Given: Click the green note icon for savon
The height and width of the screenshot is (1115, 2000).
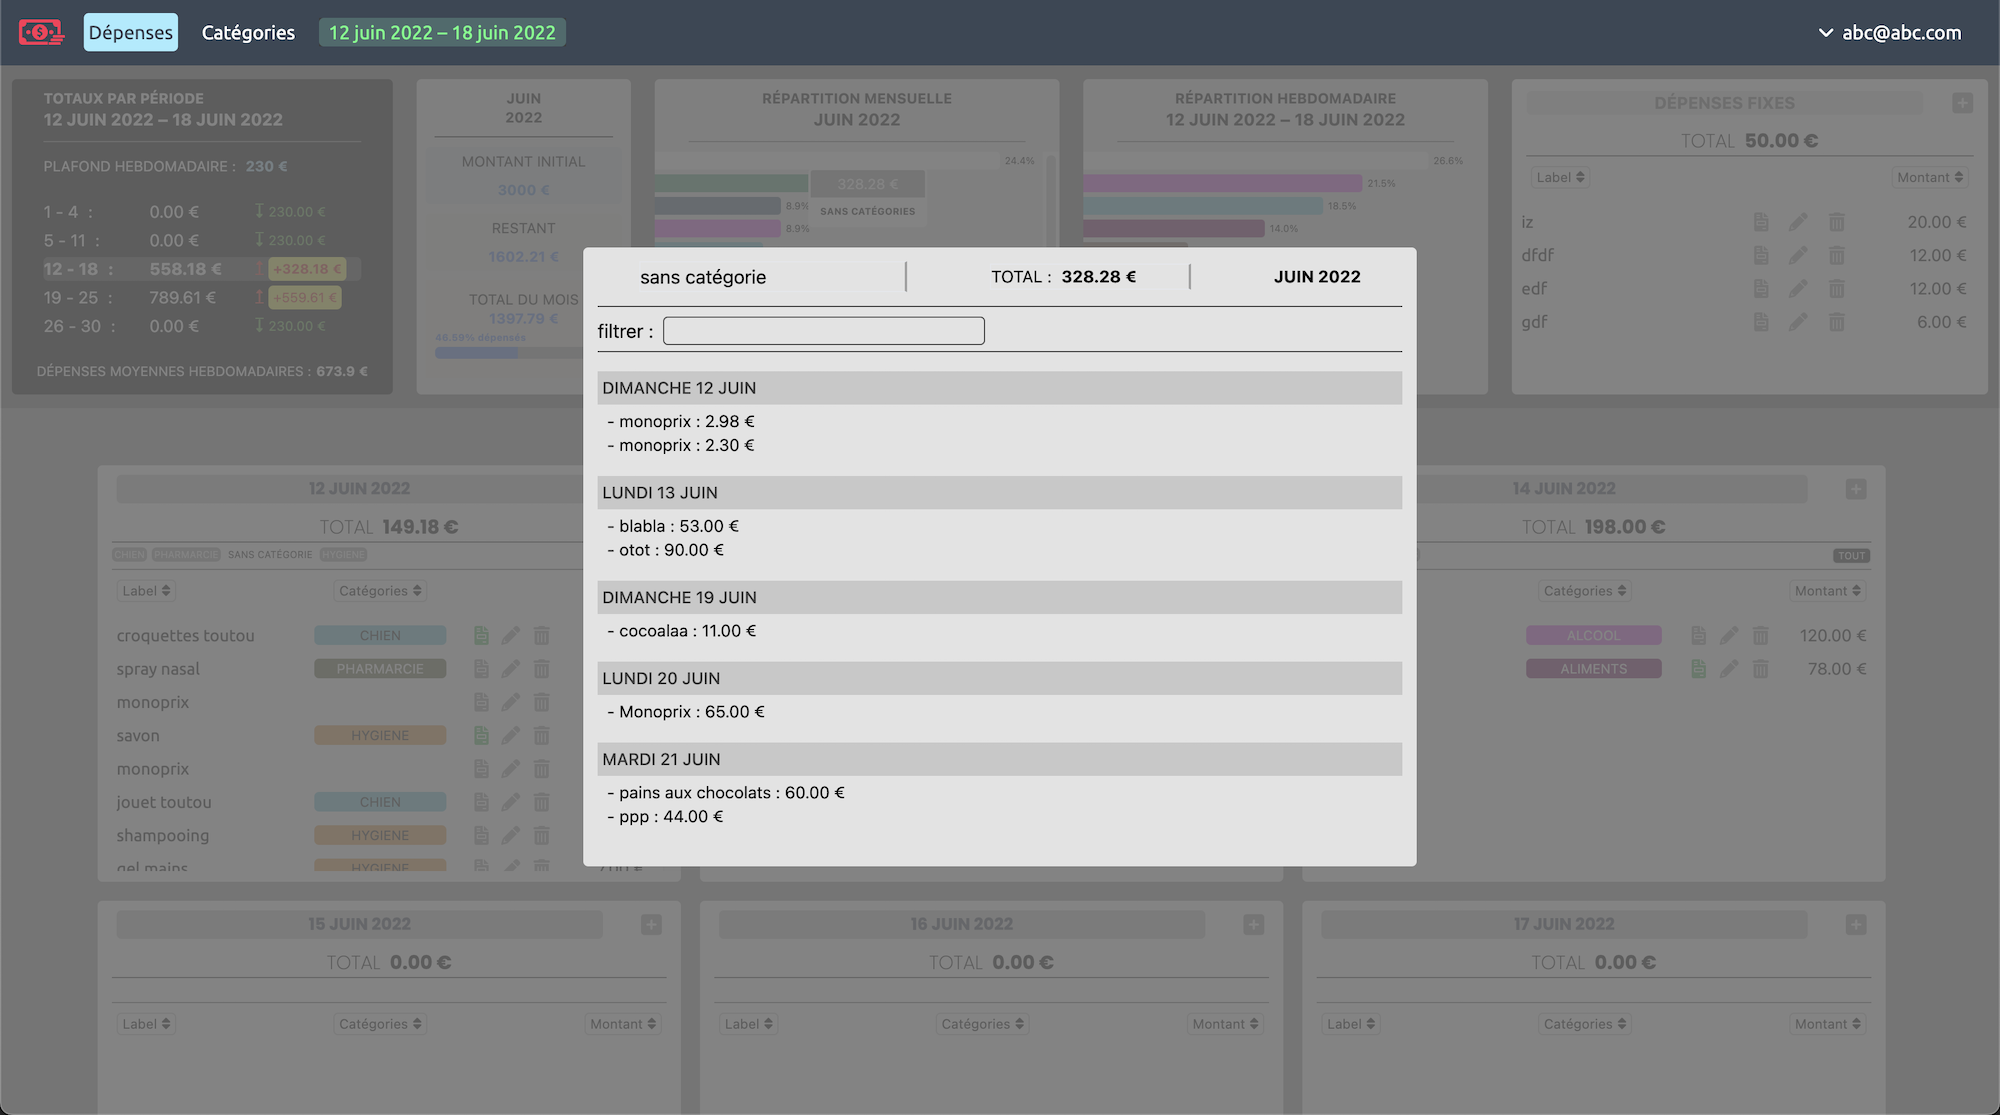Looking at the screenshot, I should tap(481, 735).
